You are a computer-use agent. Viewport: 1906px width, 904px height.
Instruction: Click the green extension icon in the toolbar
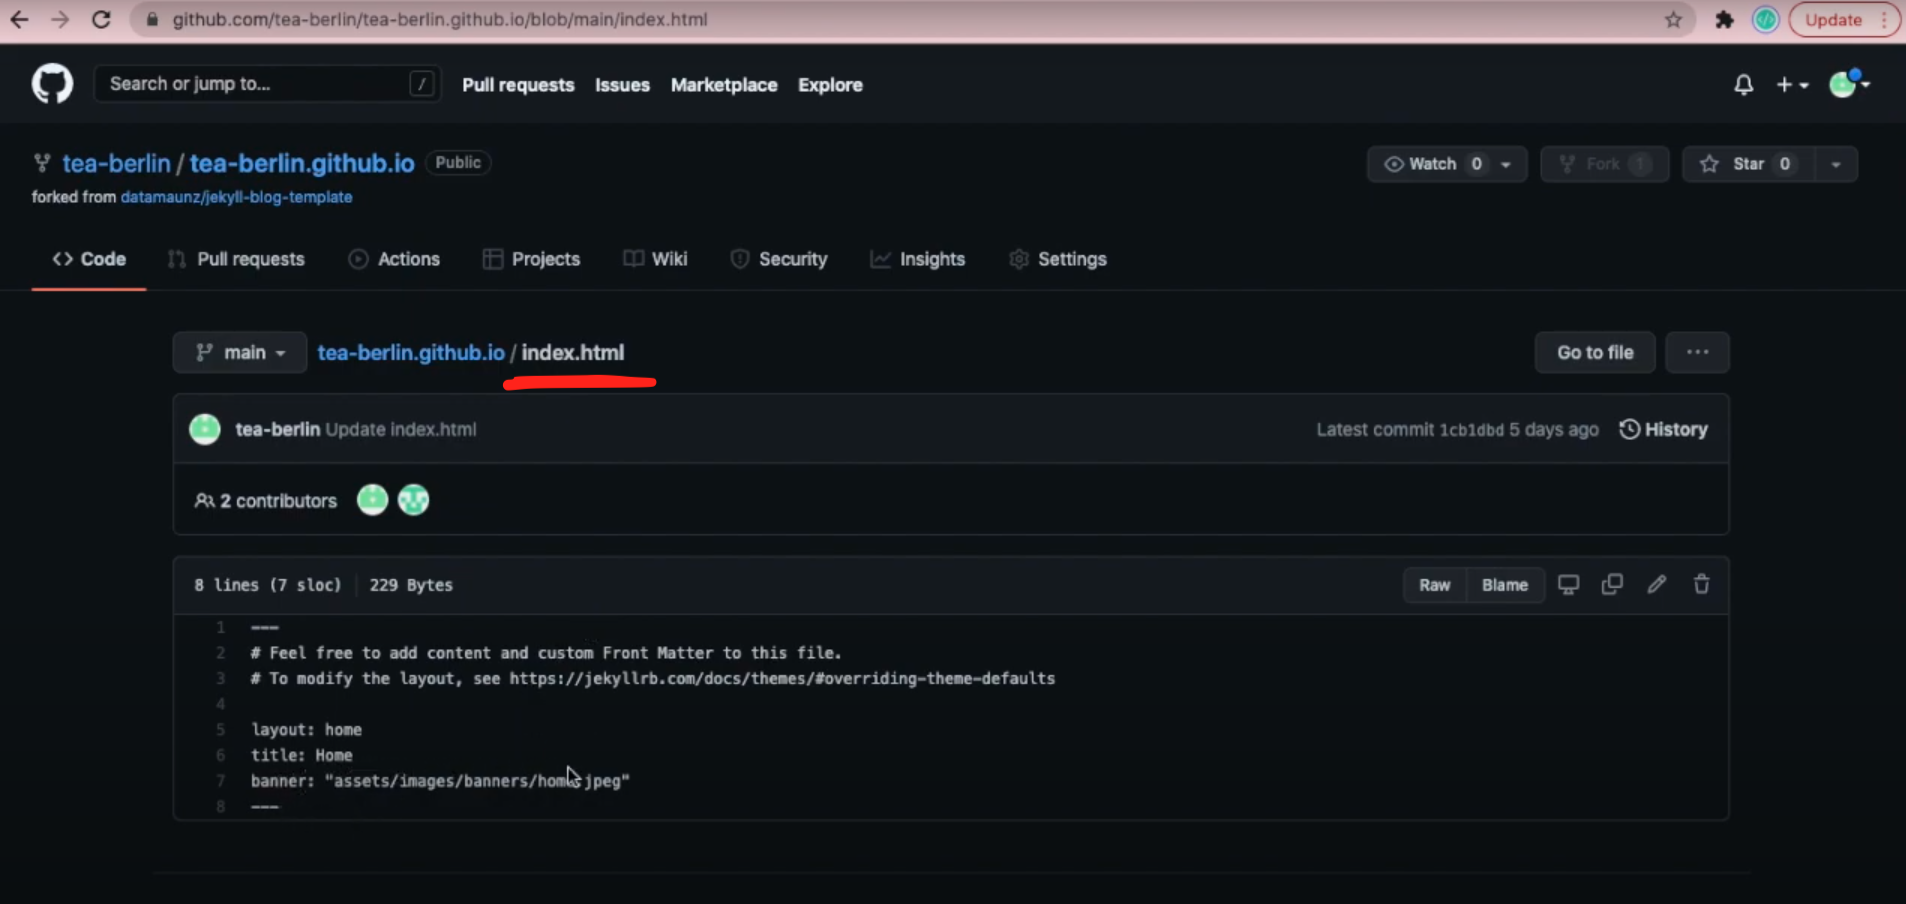click(x=1765, y=19)
